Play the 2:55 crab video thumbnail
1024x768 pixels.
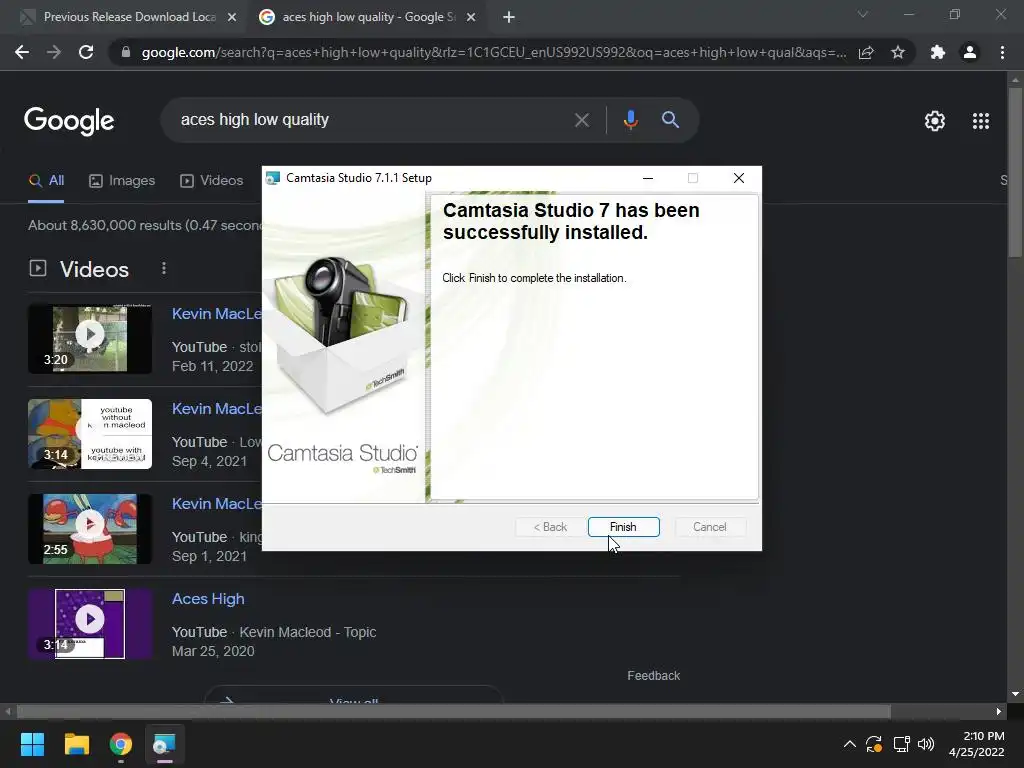click(90, 529)
